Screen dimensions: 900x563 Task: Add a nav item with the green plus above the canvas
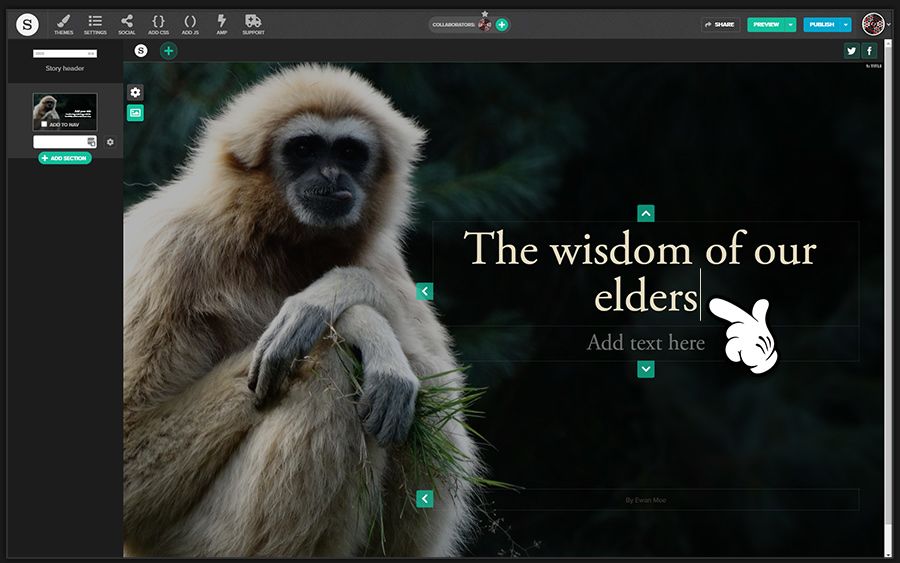(x=168, y=51)
